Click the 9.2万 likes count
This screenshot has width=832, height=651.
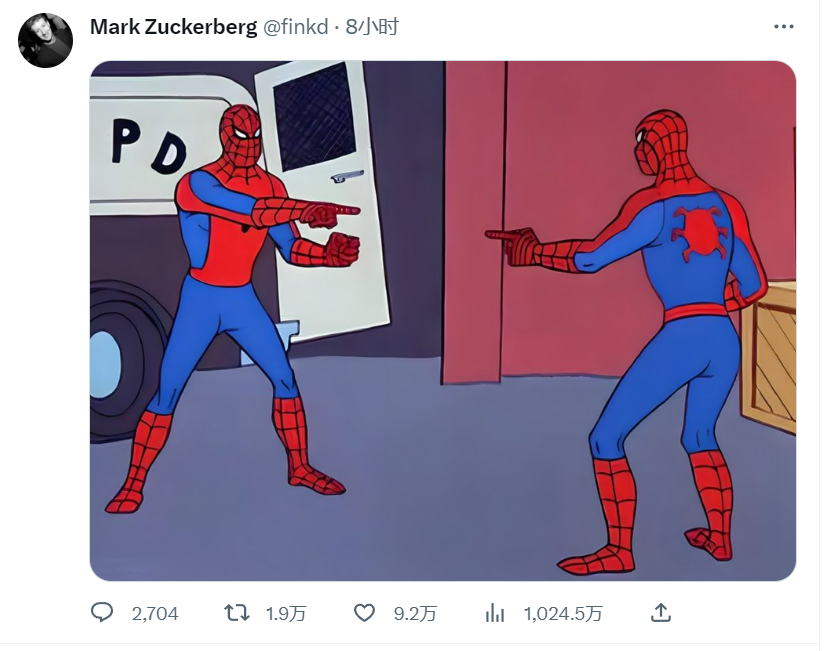(415, 614)
